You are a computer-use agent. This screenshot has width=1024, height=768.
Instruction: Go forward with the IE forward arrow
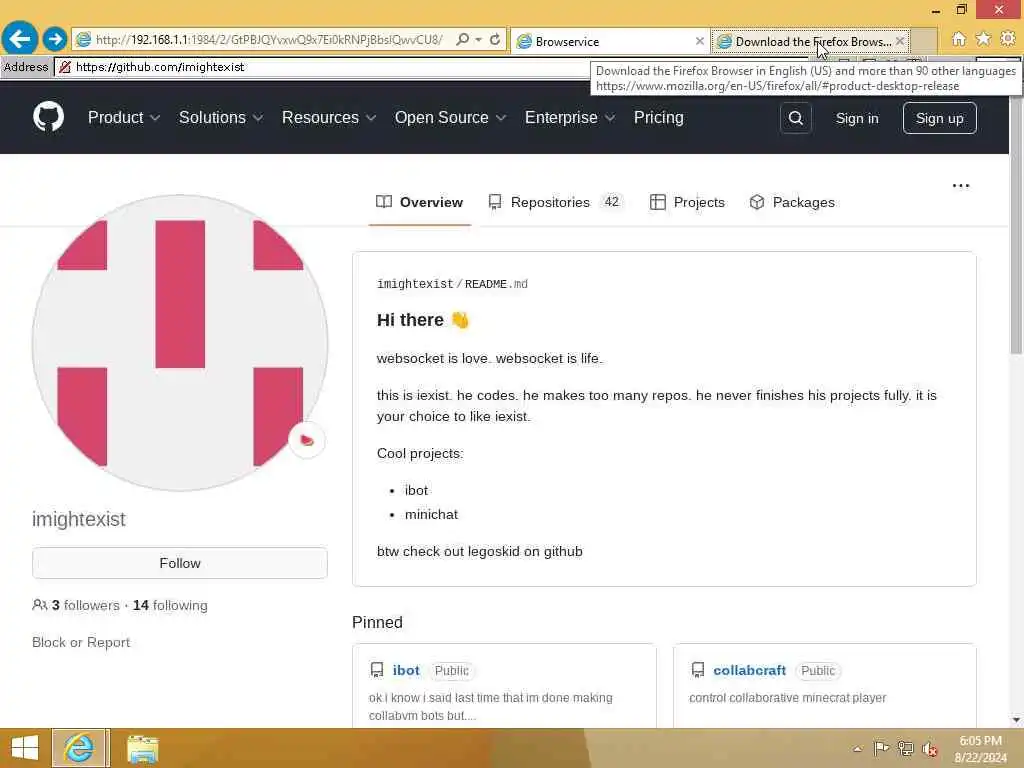[55, 39]
